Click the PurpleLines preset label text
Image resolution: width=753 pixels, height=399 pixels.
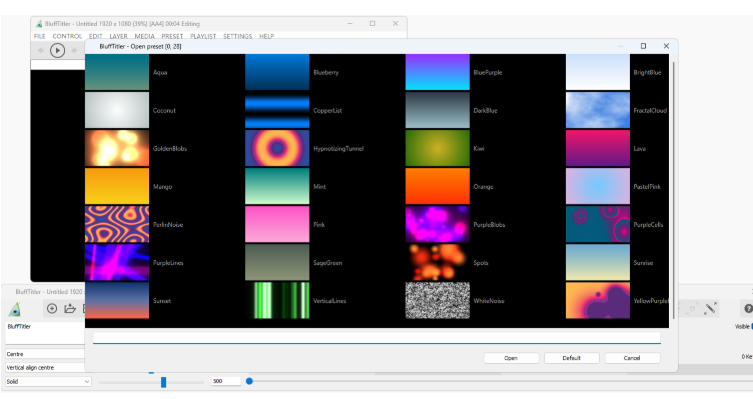pos(168,263)
